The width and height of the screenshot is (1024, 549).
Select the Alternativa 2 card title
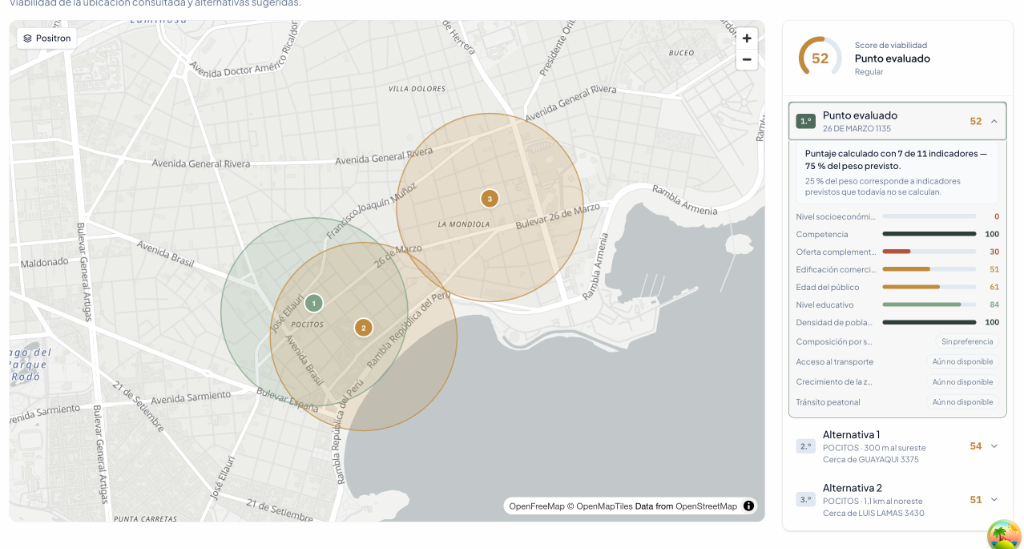[852, 488]
